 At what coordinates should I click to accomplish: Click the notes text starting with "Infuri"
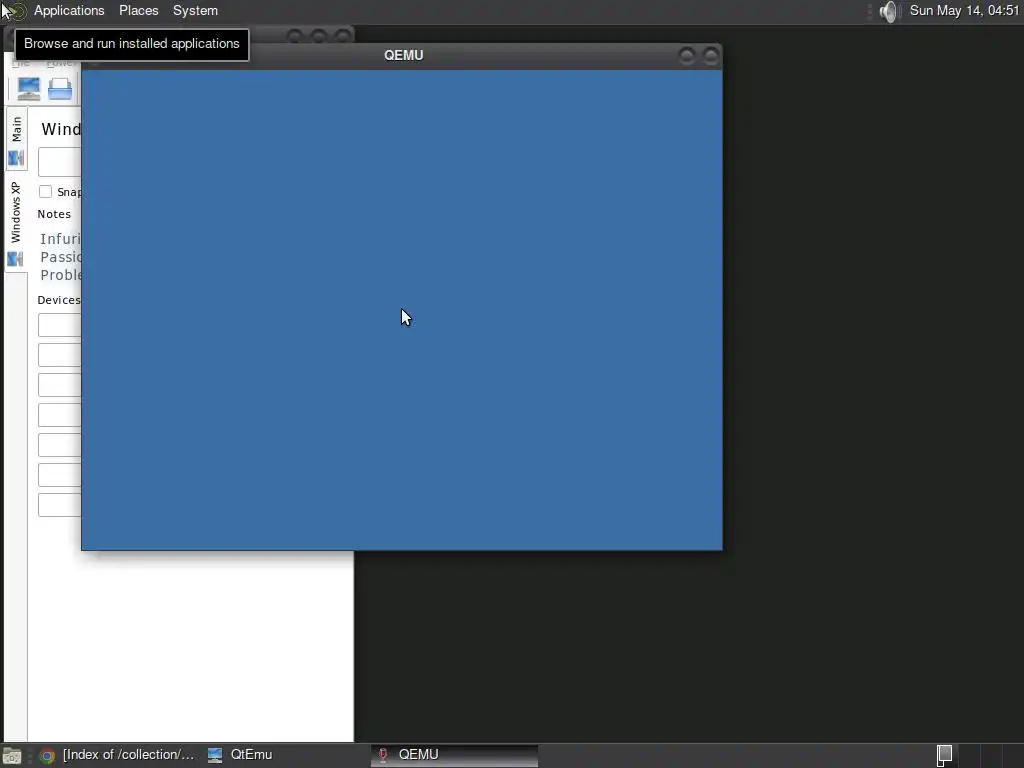point(60,239)
